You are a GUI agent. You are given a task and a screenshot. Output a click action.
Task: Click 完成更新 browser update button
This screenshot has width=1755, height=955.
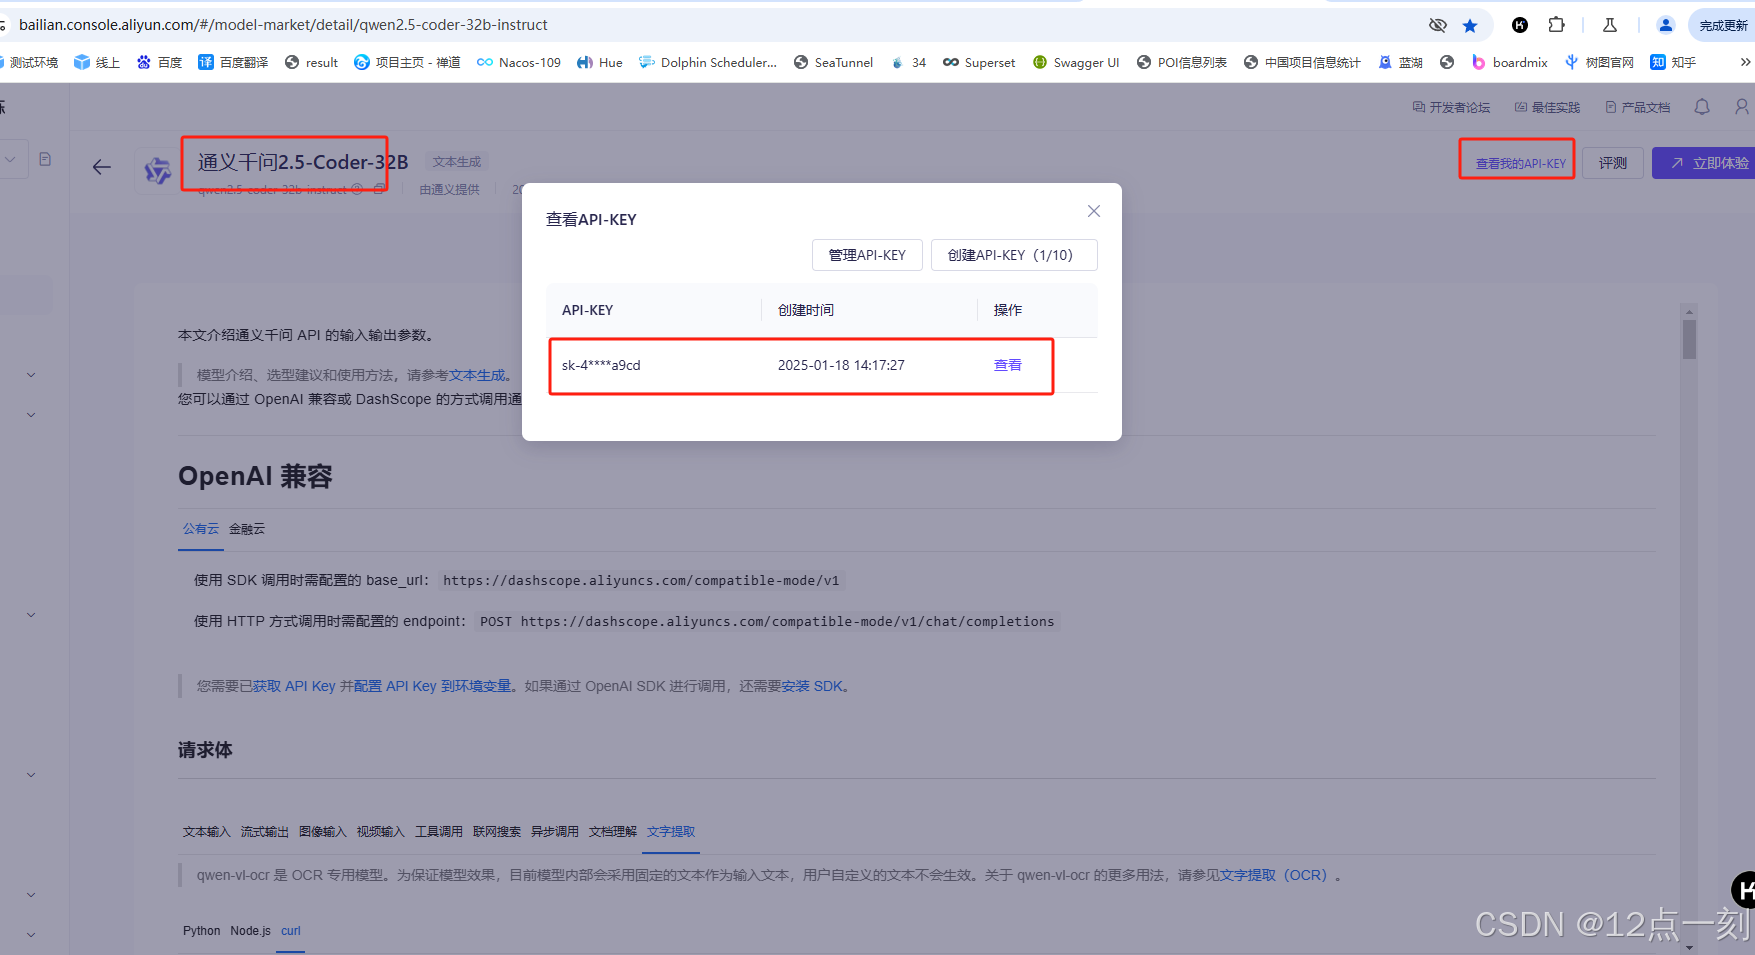tap(1722, 25)
